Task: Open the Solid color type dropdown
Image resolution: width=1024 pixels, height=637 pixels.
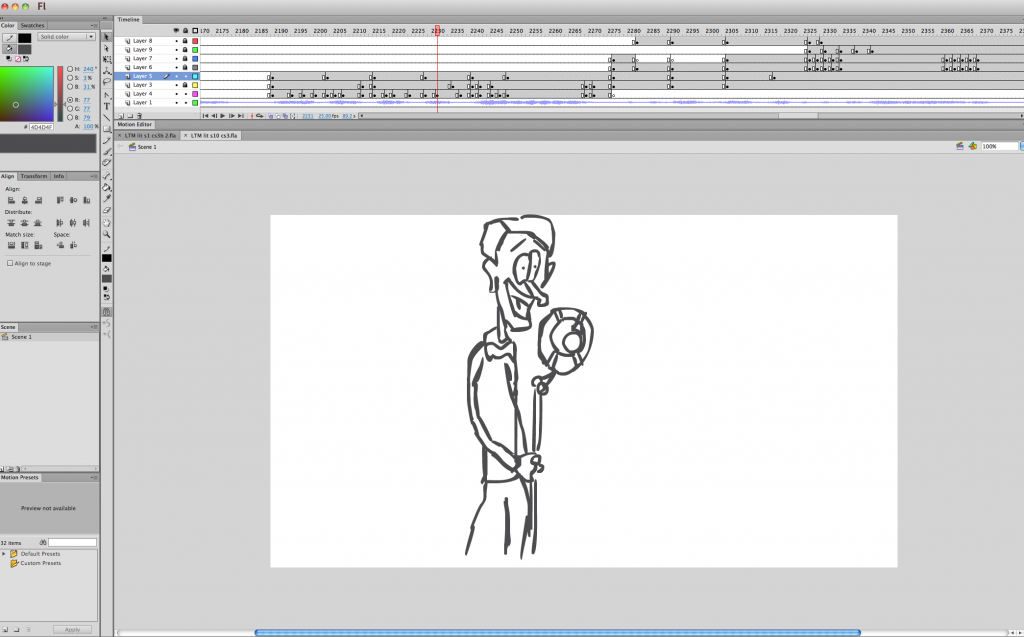Action: (x=66, y=37)
